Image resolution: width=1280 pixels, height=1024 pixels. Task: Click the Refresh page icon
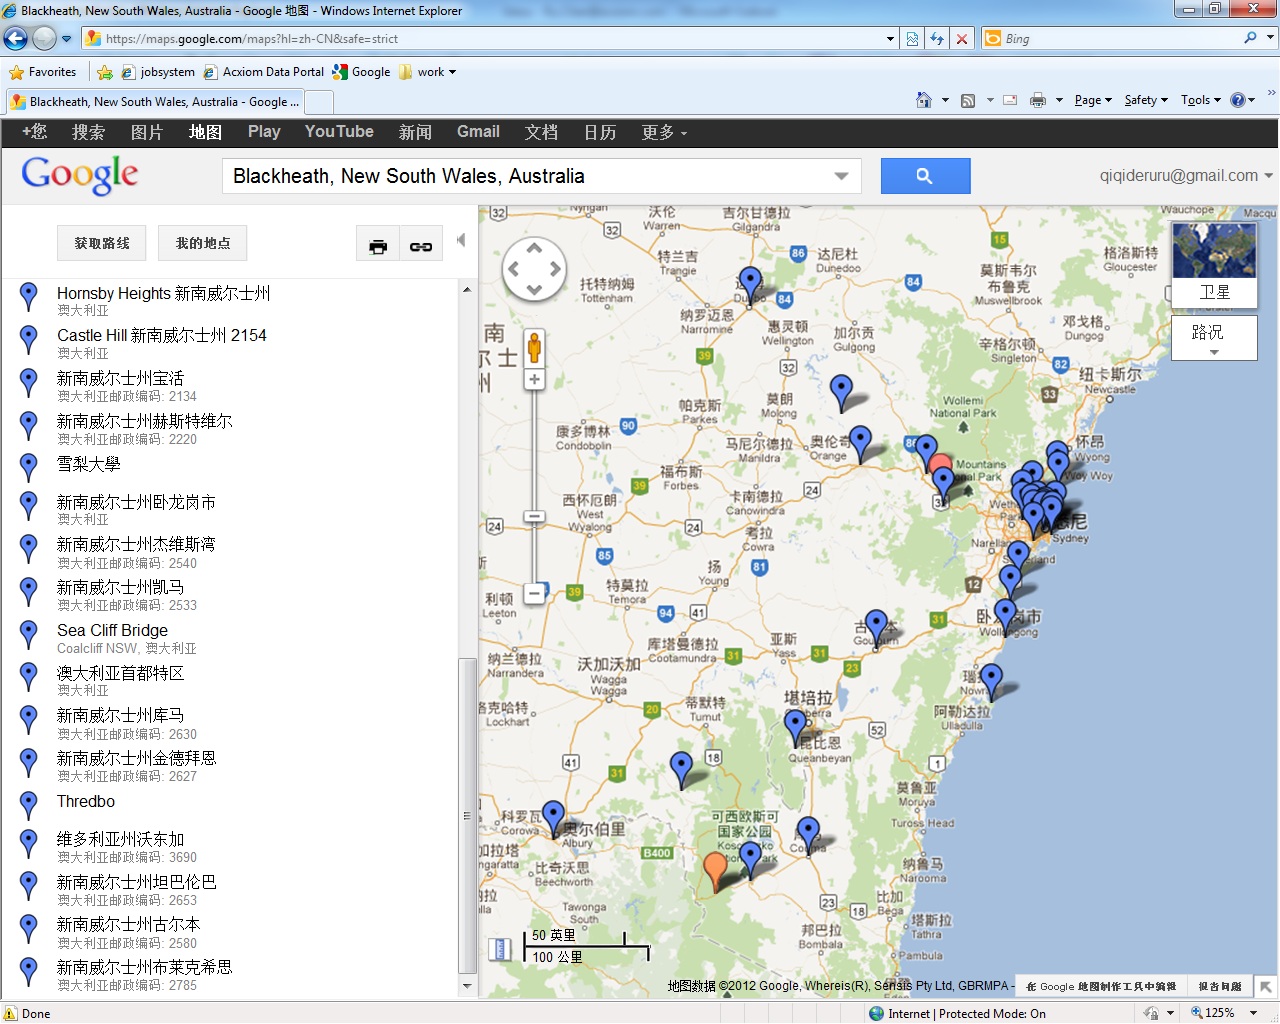(x=937, y=39)
